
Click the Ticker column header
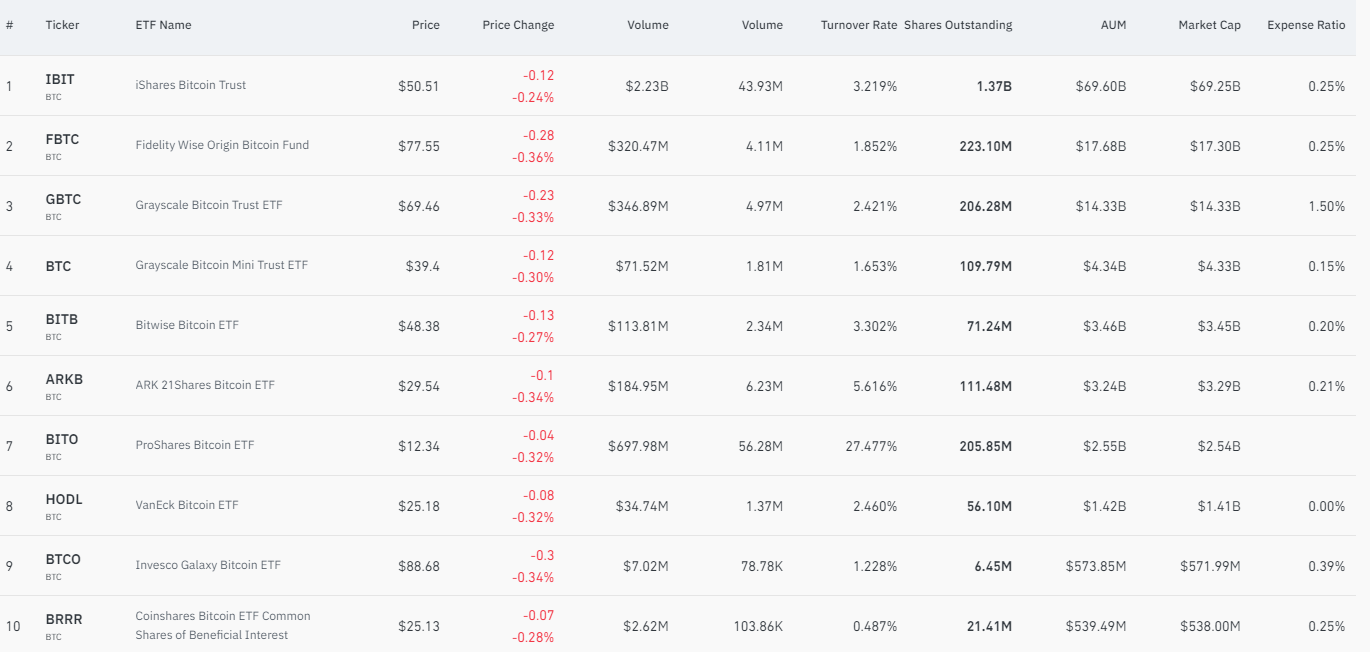click(62, 25)
